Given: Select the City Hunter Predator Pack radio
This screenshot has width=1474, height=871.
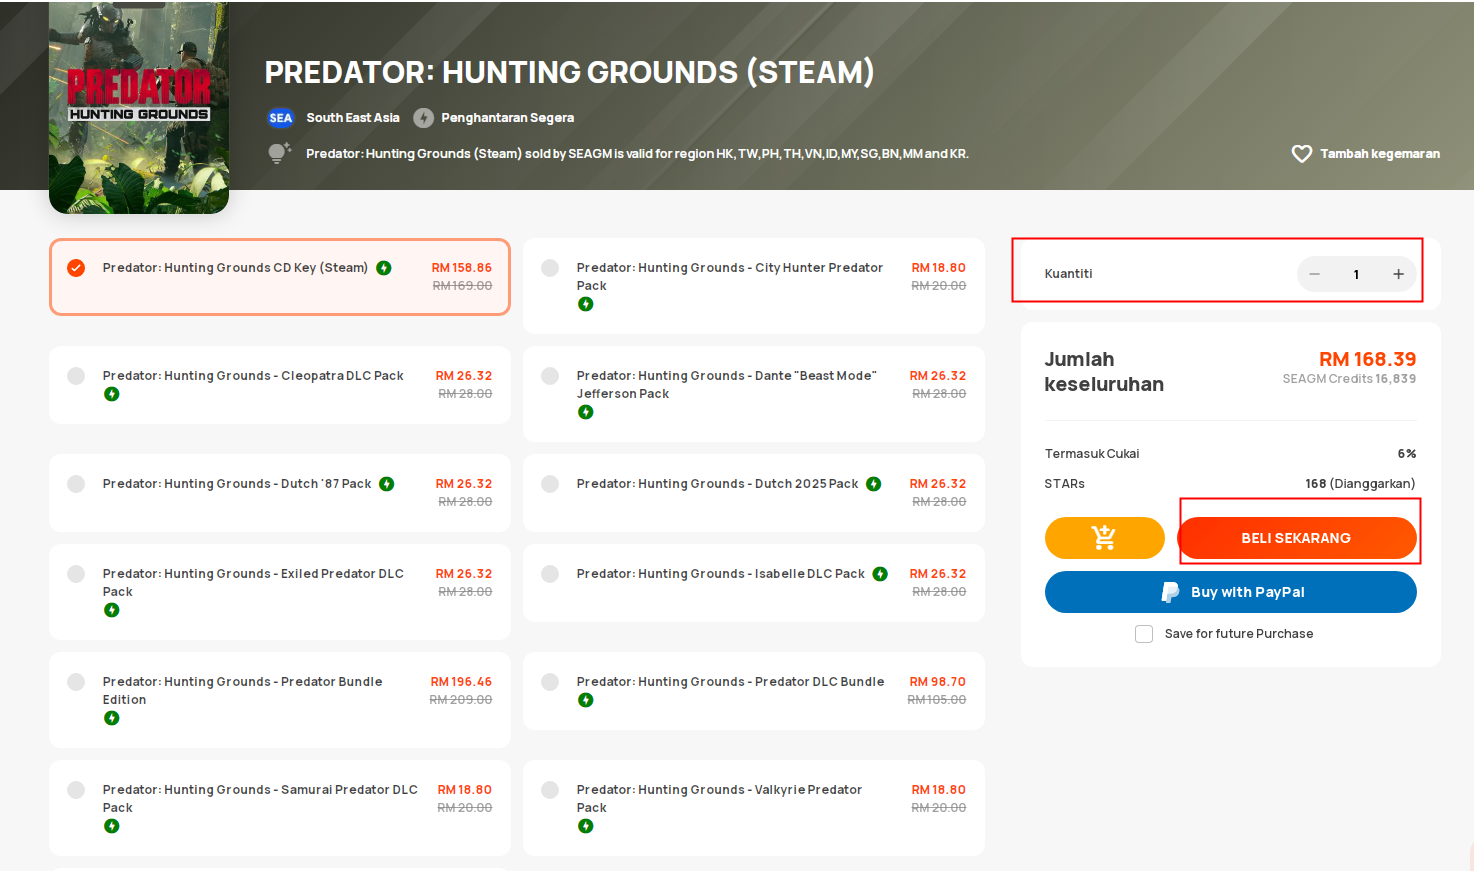Looking at the screenshot, I should [x=550, y=268].
